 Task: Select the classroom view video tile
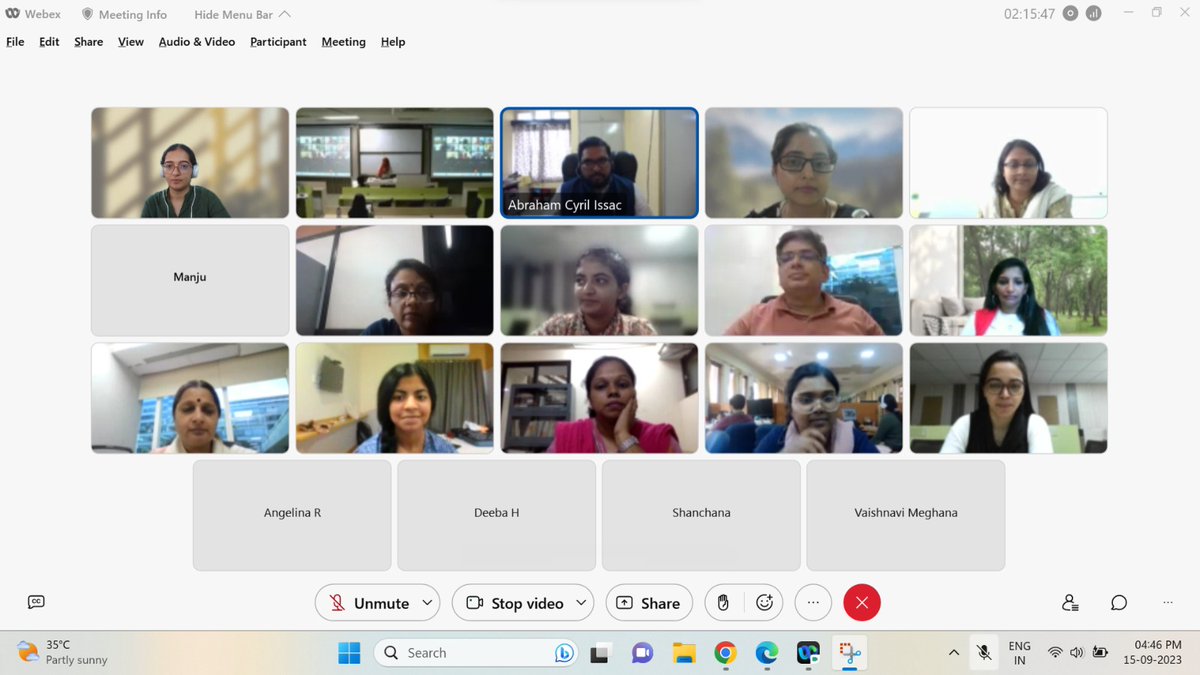(395, 163)
